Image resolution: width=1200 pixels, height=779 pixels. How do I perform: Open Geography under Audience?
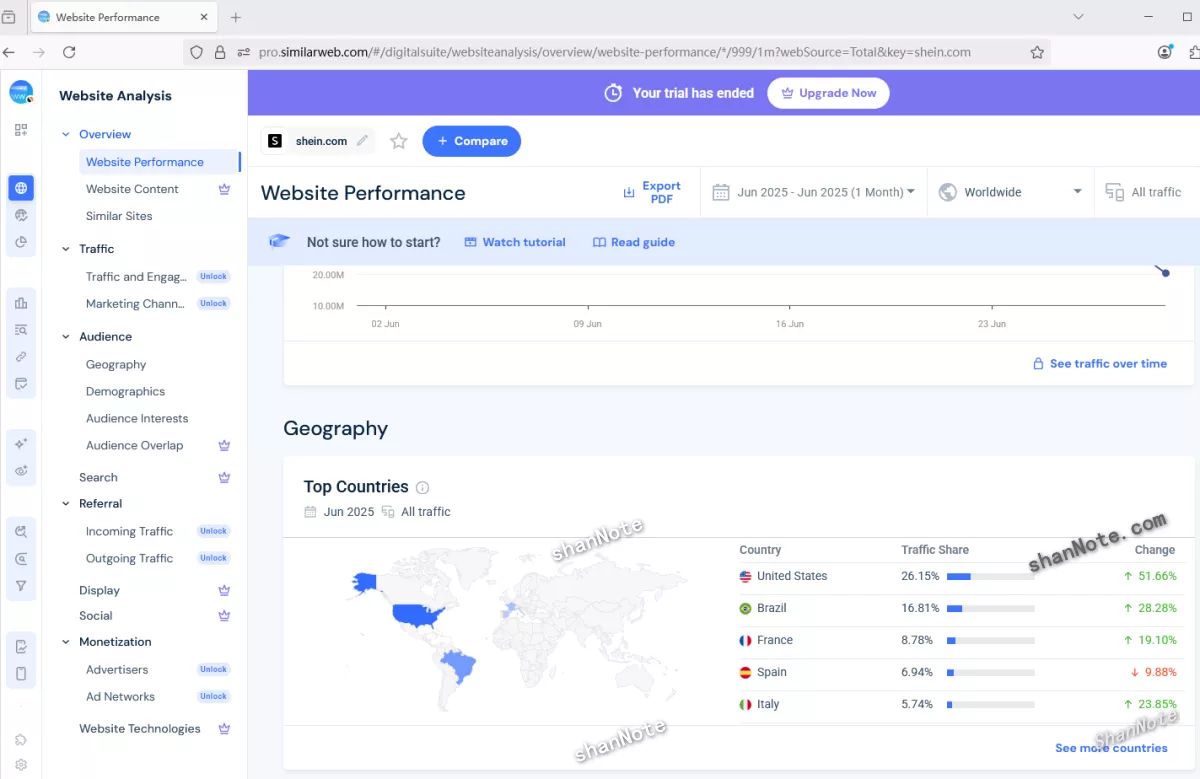pyautogui.click(x=116, y=365)
